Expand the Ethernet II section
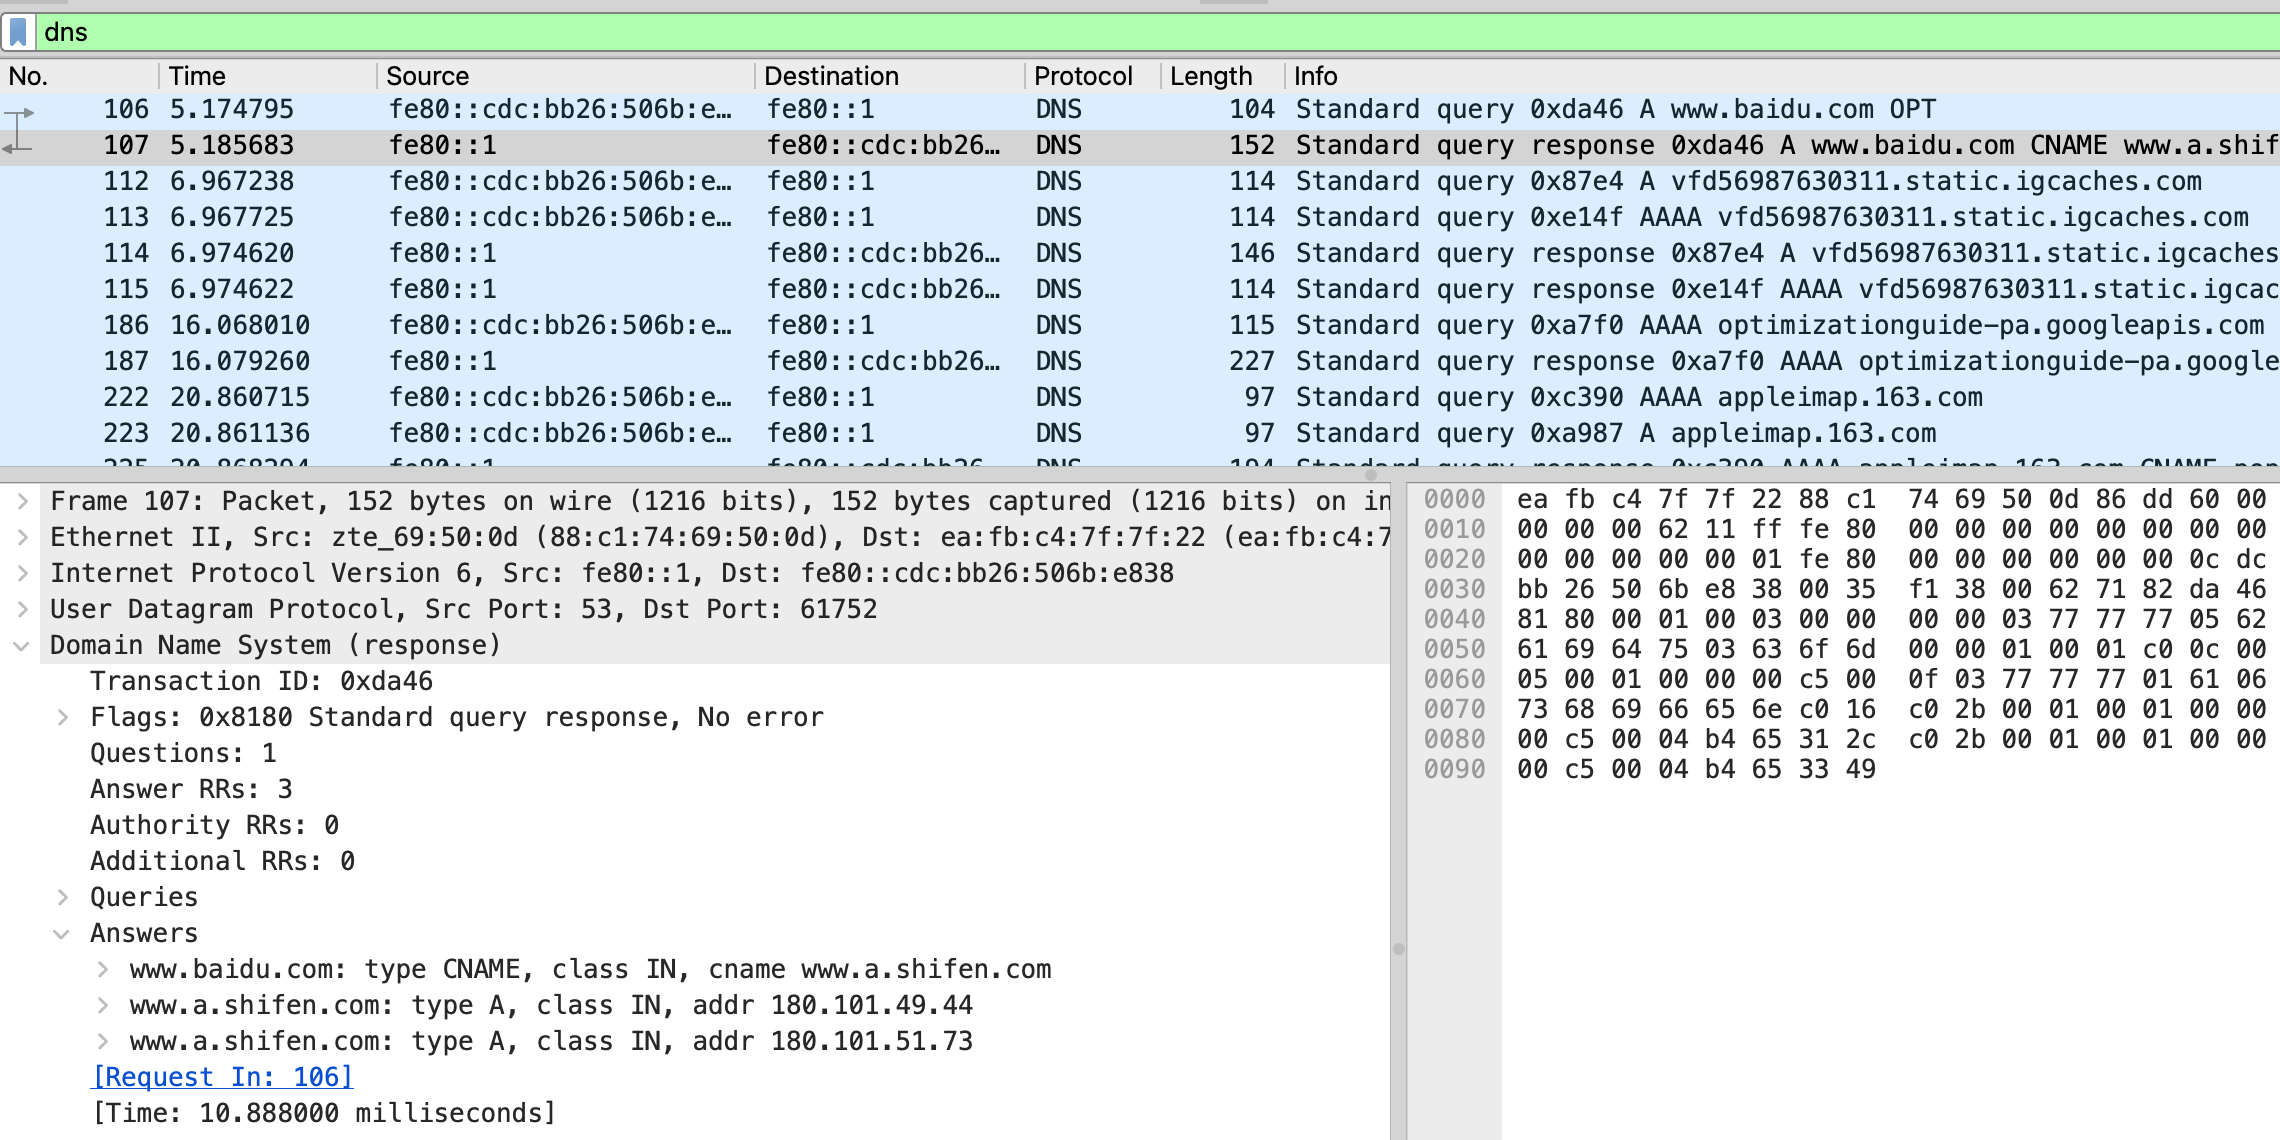2280x1140 pixels. pos(22,537)
